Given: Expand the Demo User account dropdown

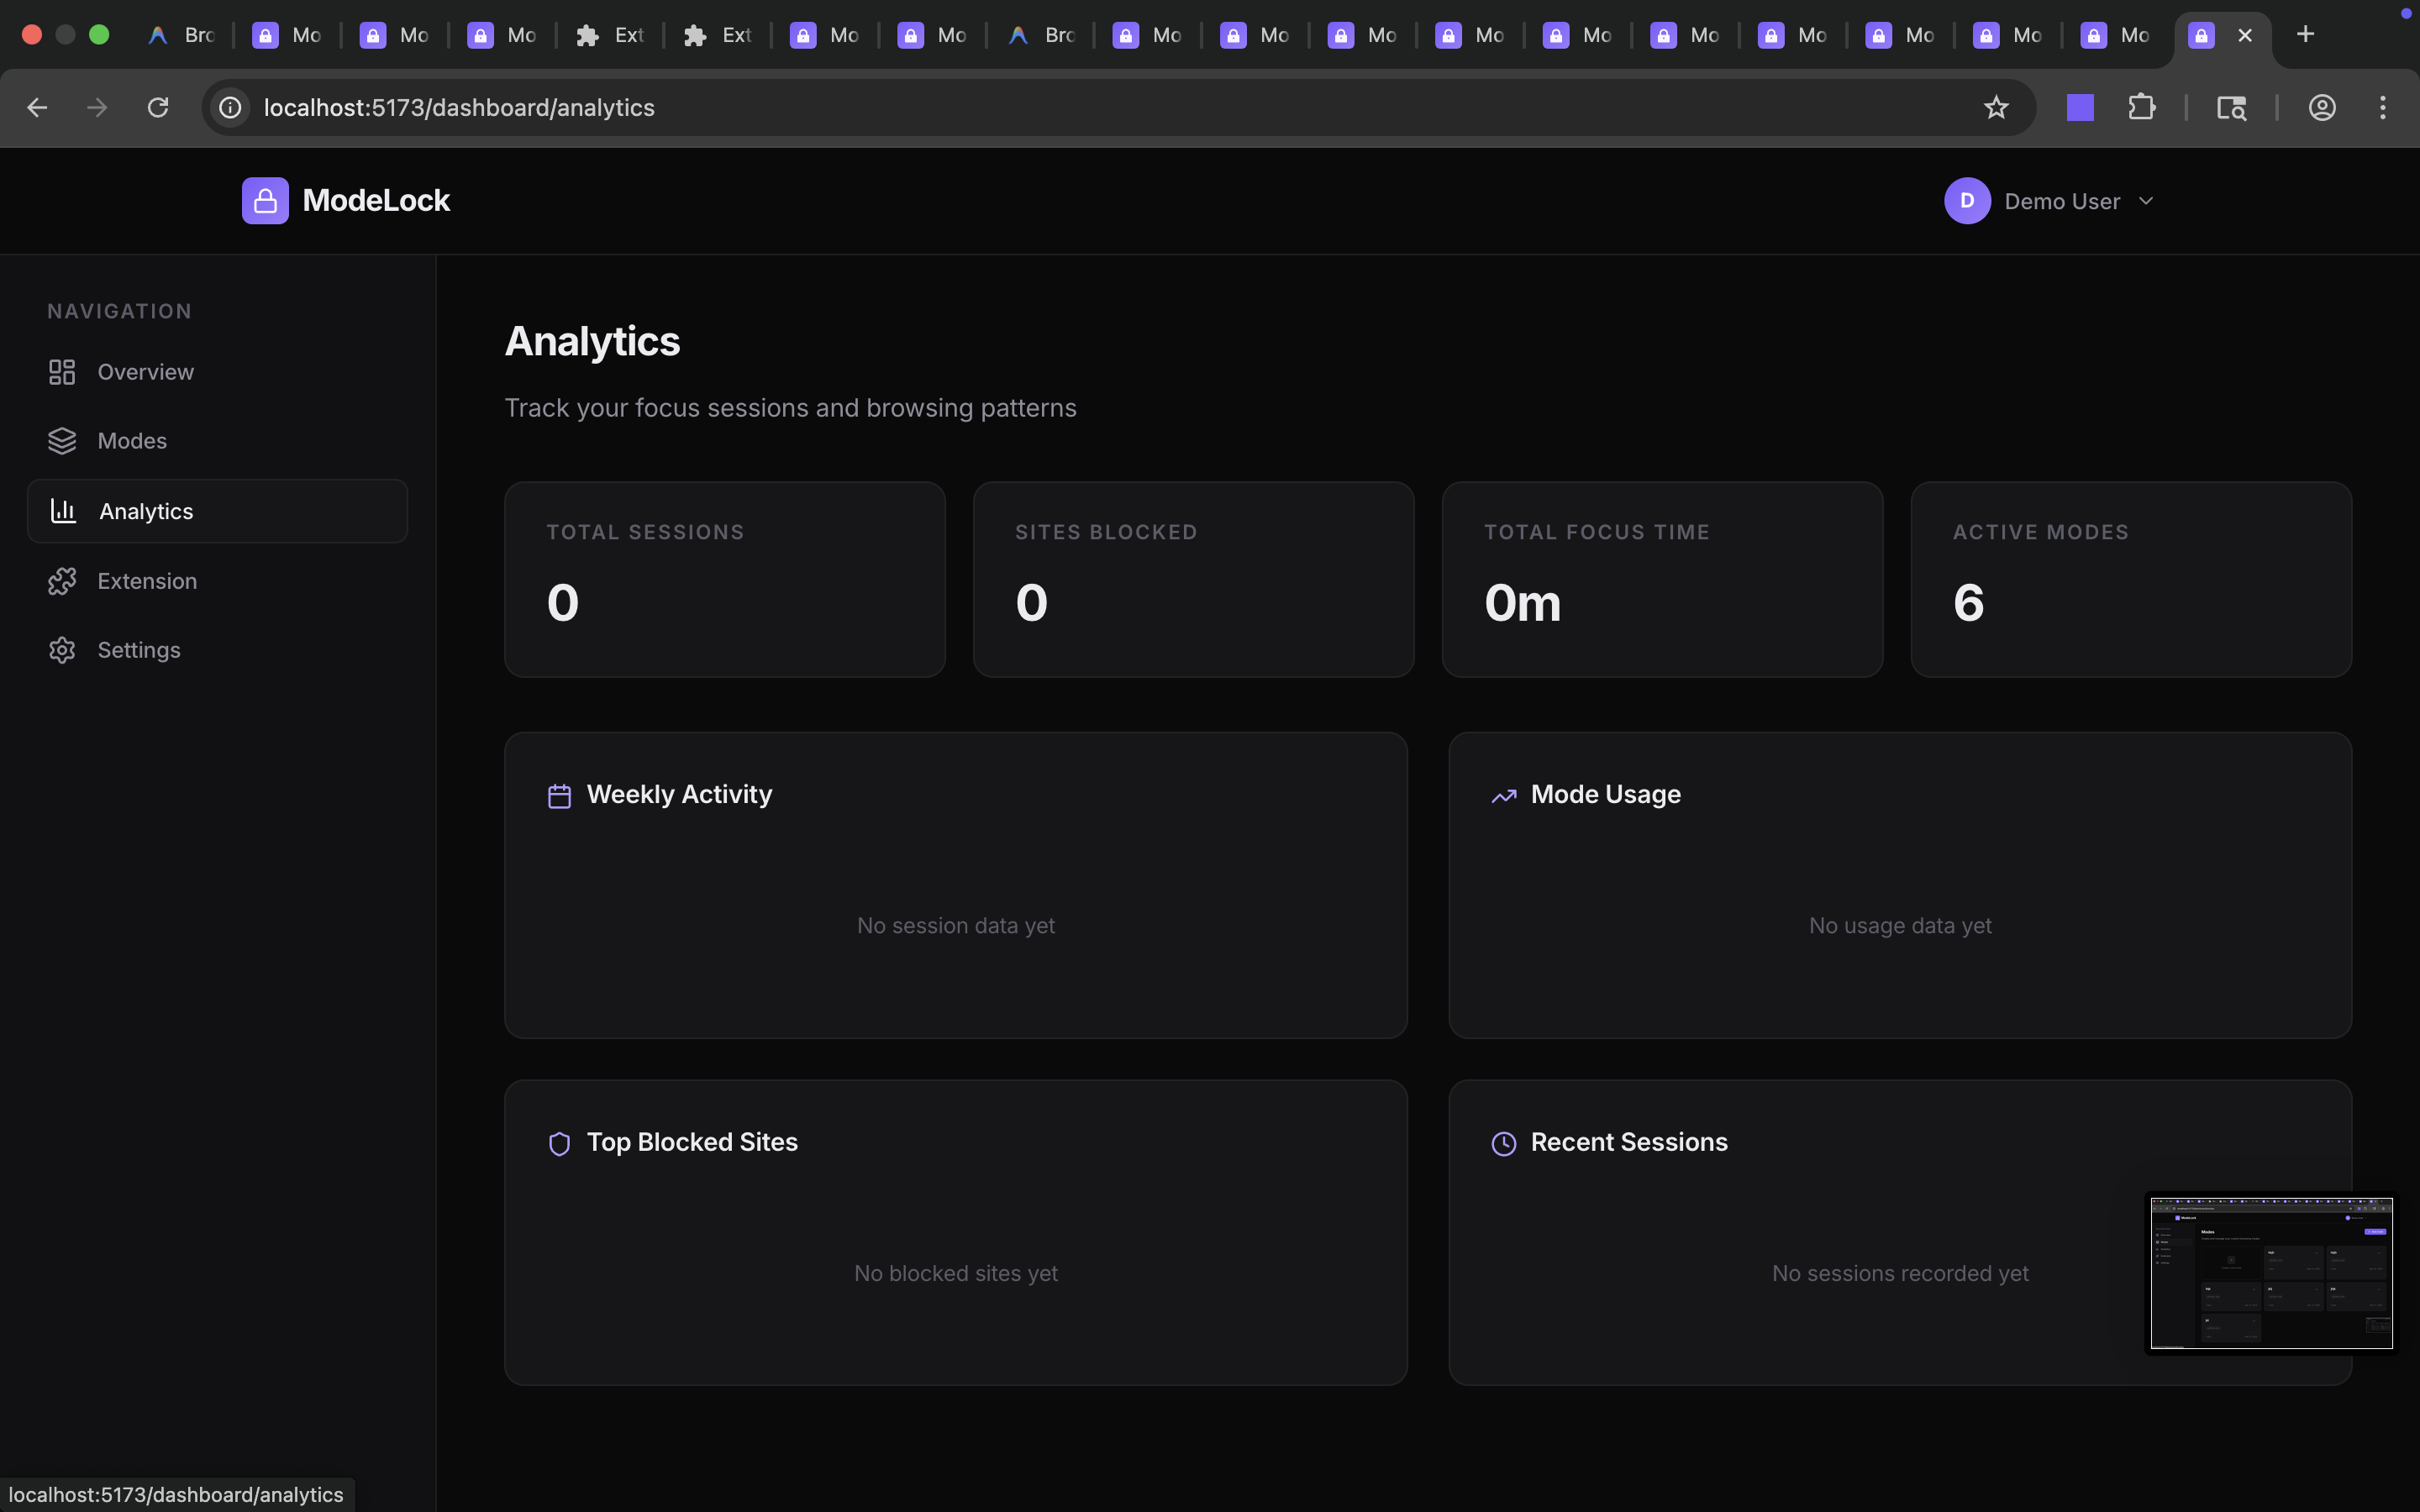Looking at the screenshot, I should pos(2145,201).
